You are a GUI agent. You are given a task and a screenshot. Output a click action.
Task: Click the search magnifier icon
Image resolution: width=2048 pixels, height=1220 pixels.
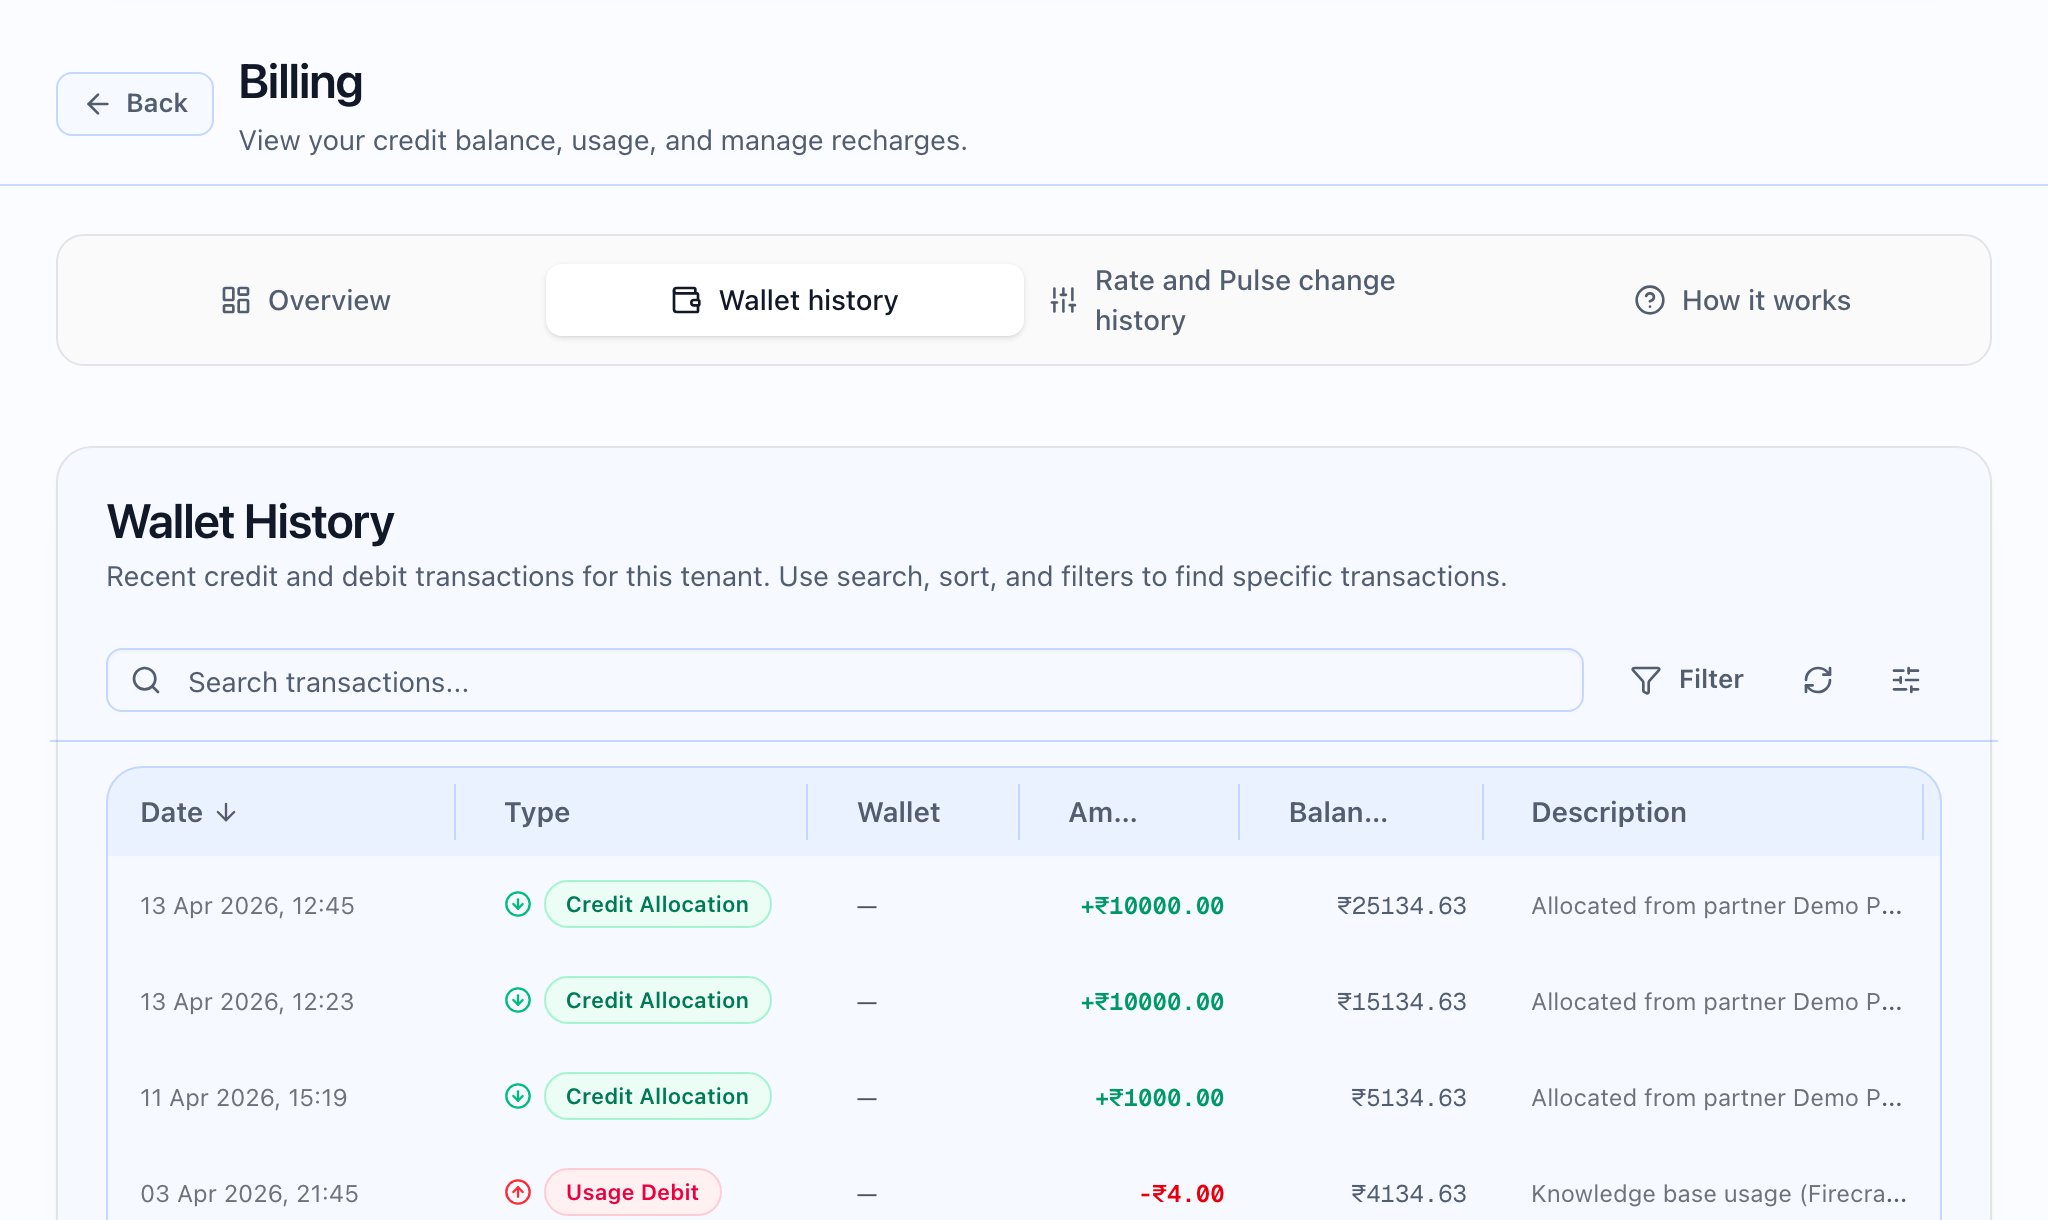pyautogui.click(x=146, y=680)
